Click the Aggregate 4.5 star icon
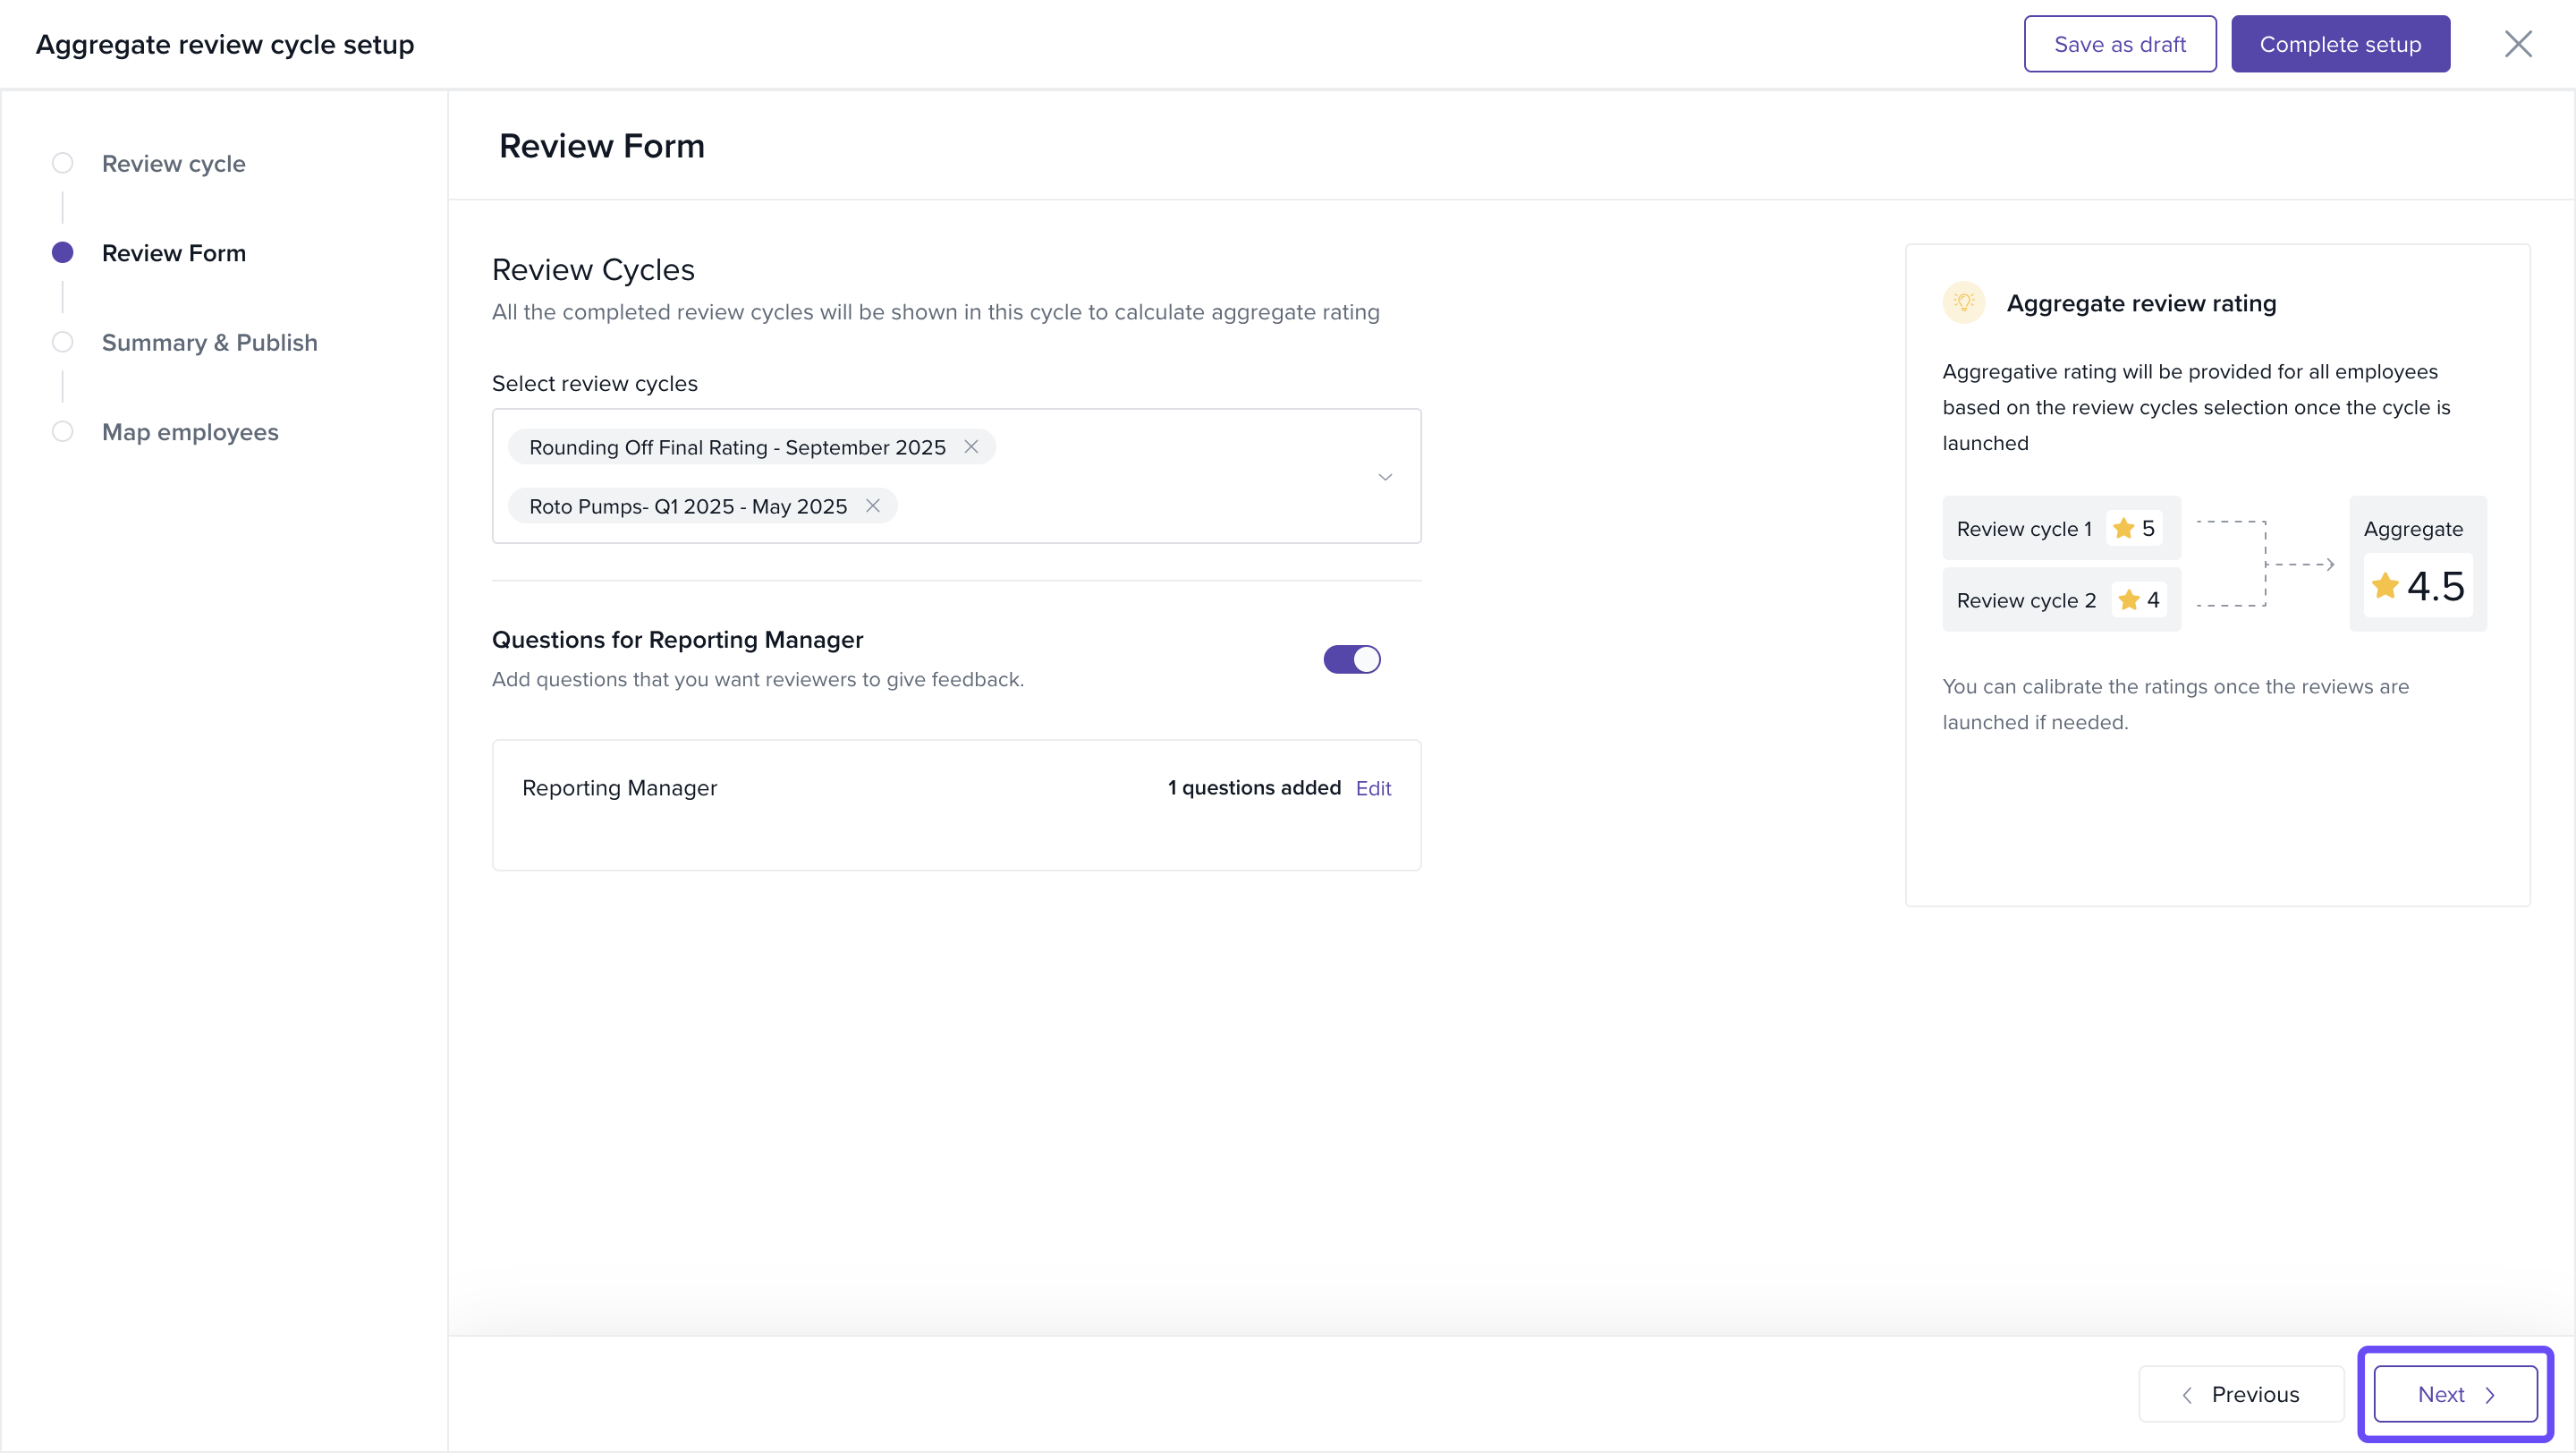The height and width of the screenshot is (1453, 2576). 2385,586
